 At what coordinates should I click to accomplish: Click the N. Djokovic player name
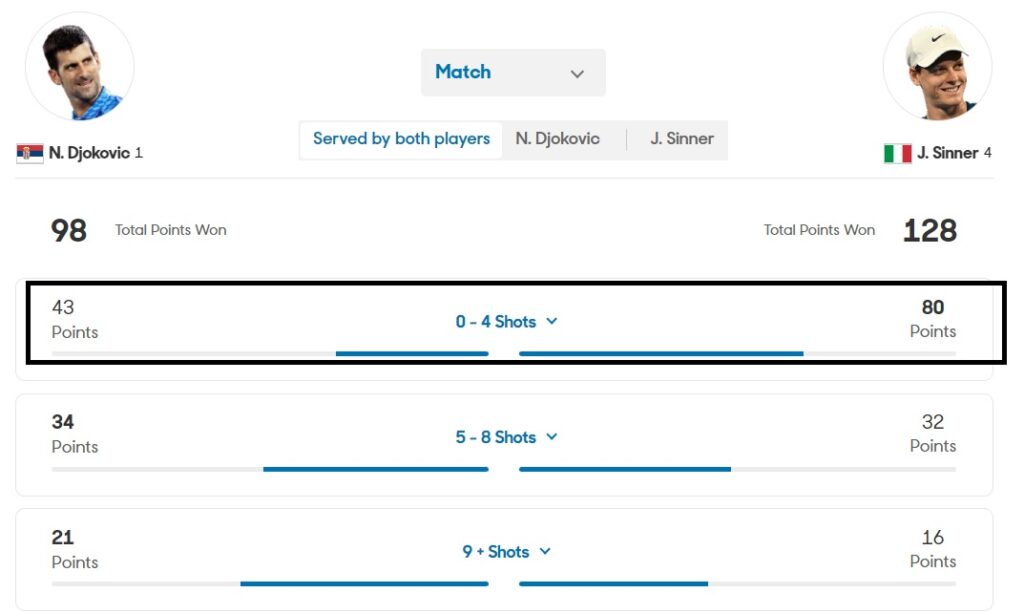(89, 154)
